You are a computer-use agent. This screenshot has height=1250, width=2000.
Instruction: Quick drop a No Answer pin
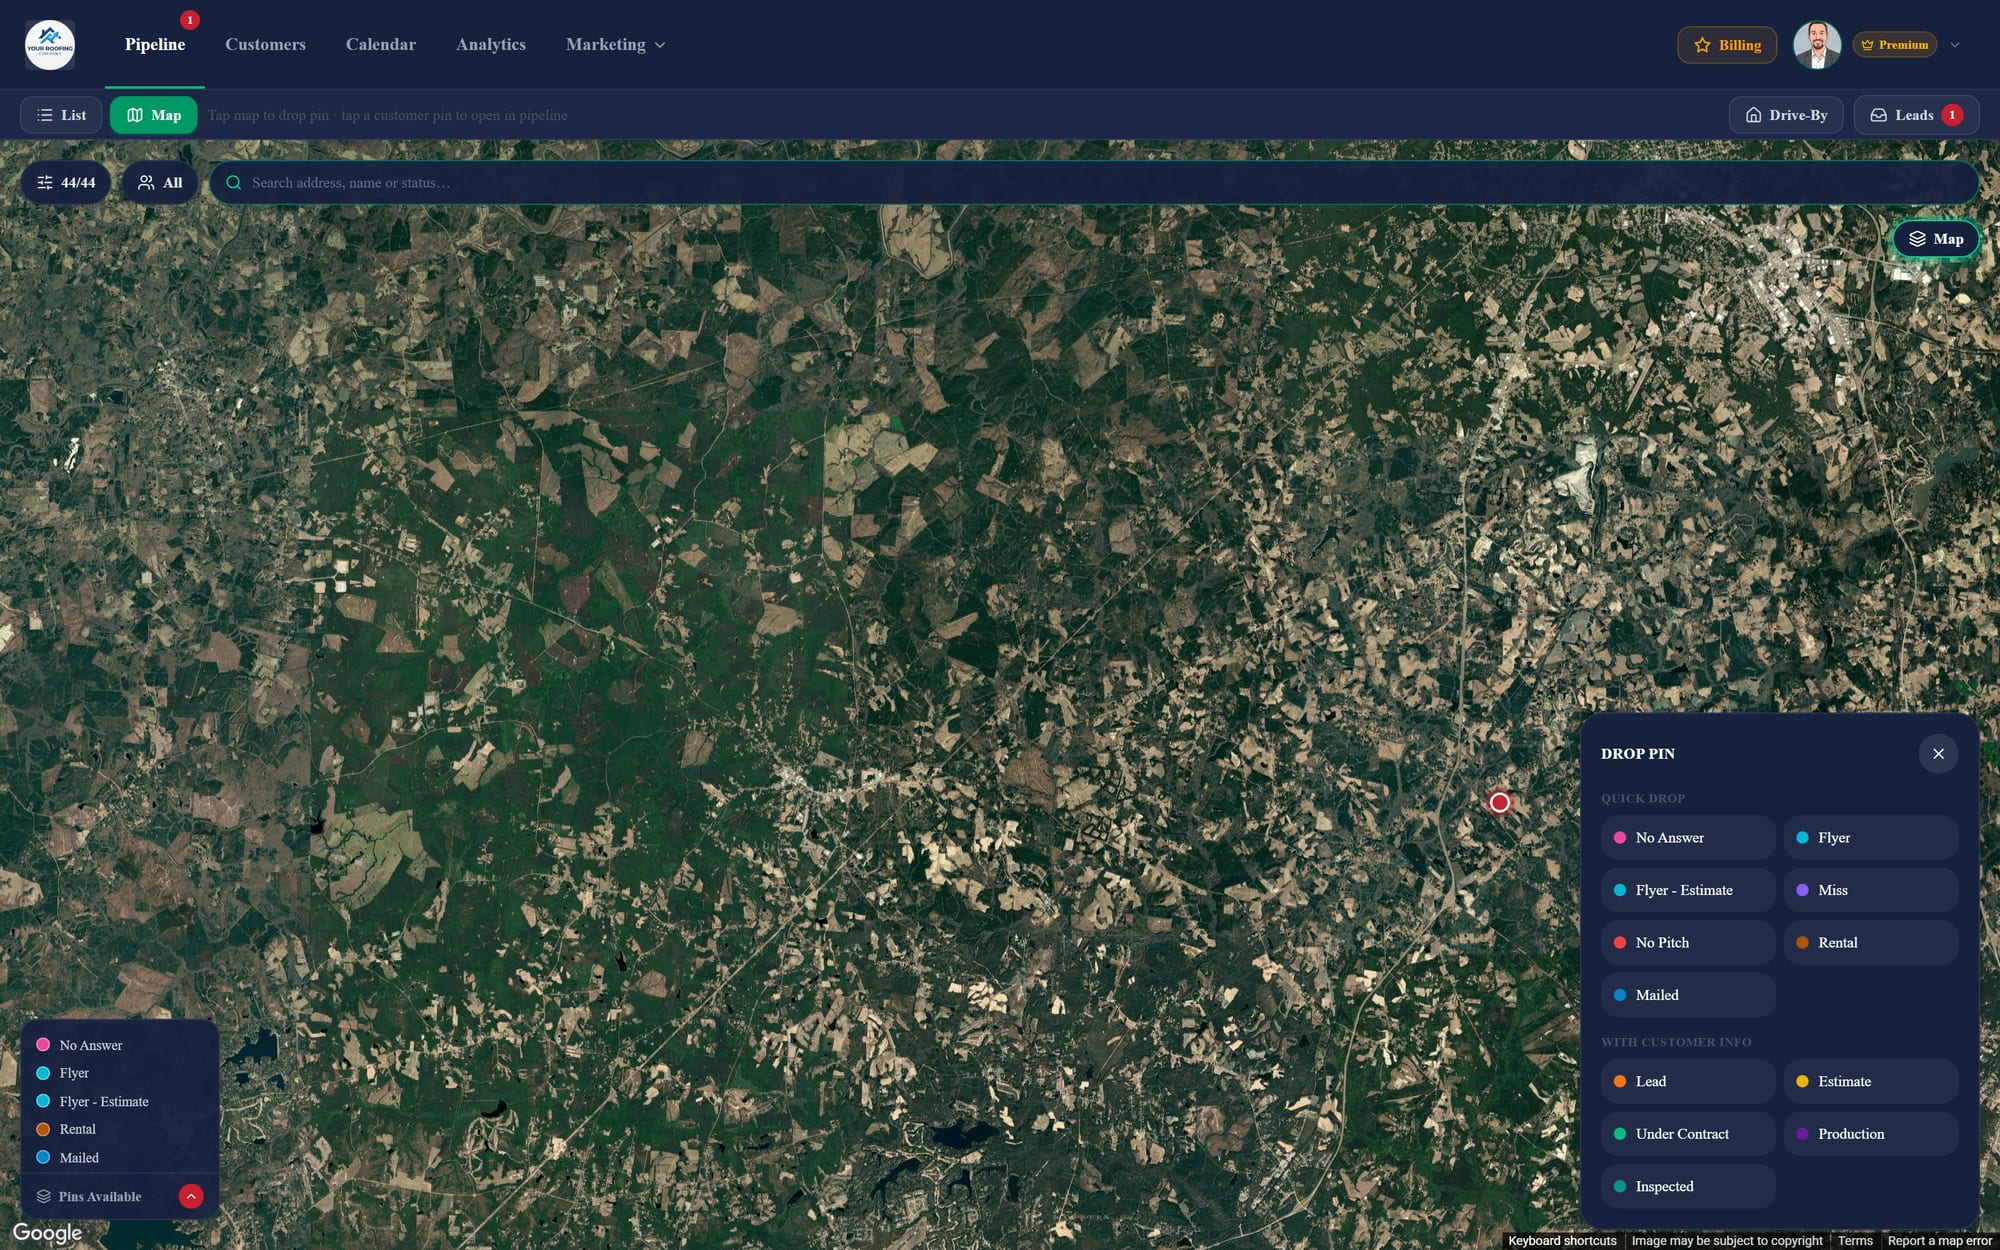(x=1688, y=838)
